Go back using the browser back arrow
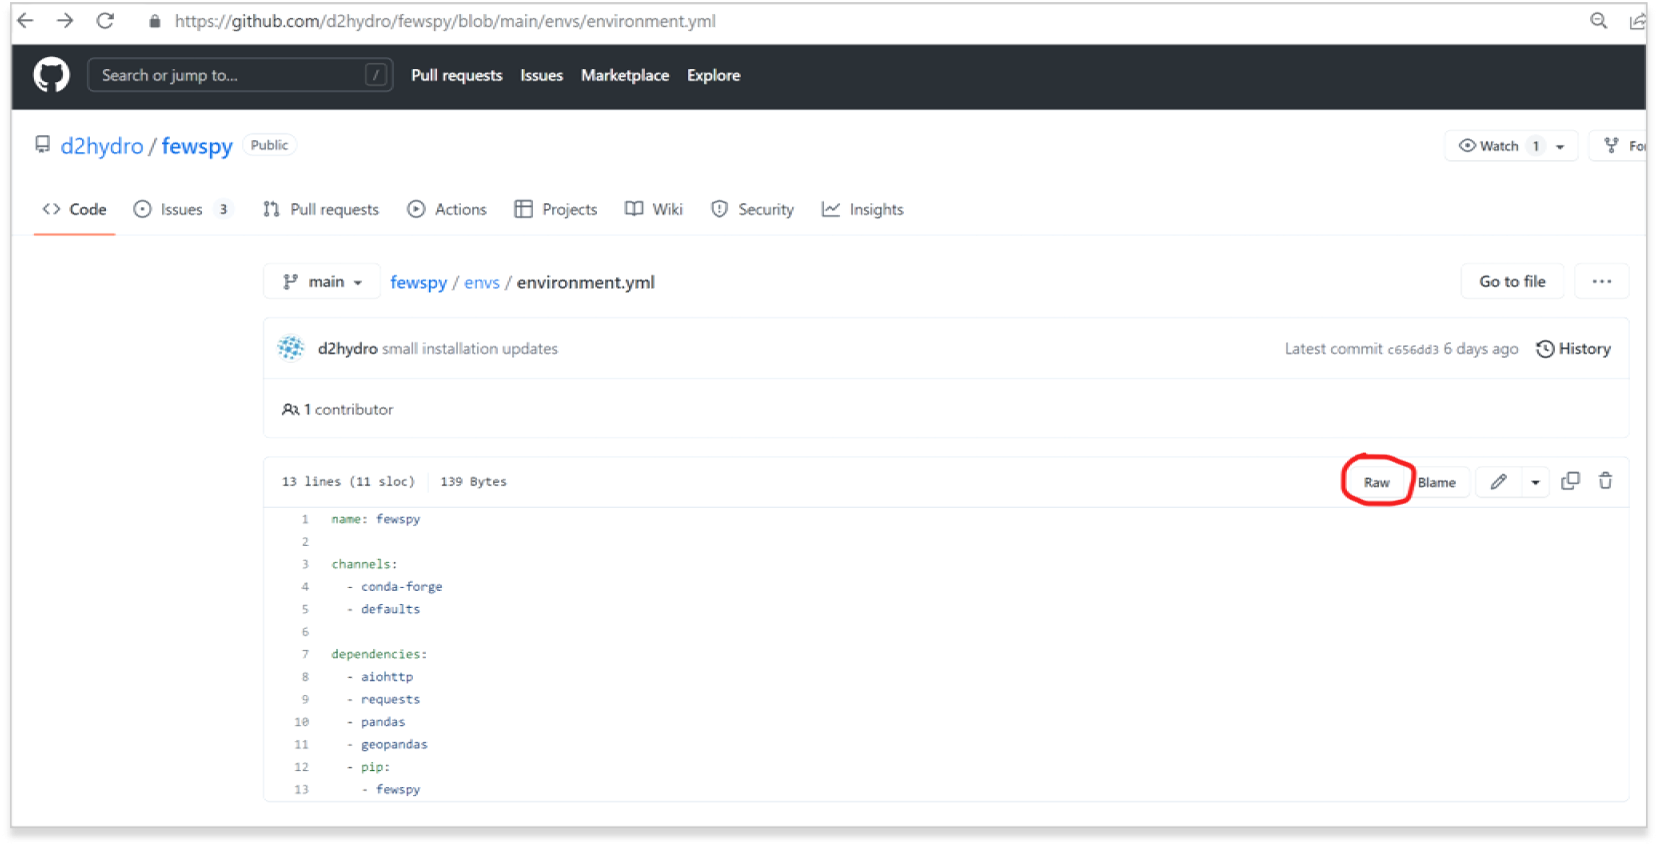The height and width of the screenshot is (847, 1658). tap(26, 20)
